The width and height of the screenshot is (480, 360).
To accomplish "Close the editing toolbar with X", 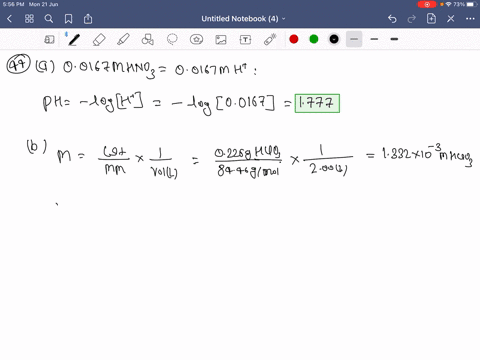I will (451, 19).
